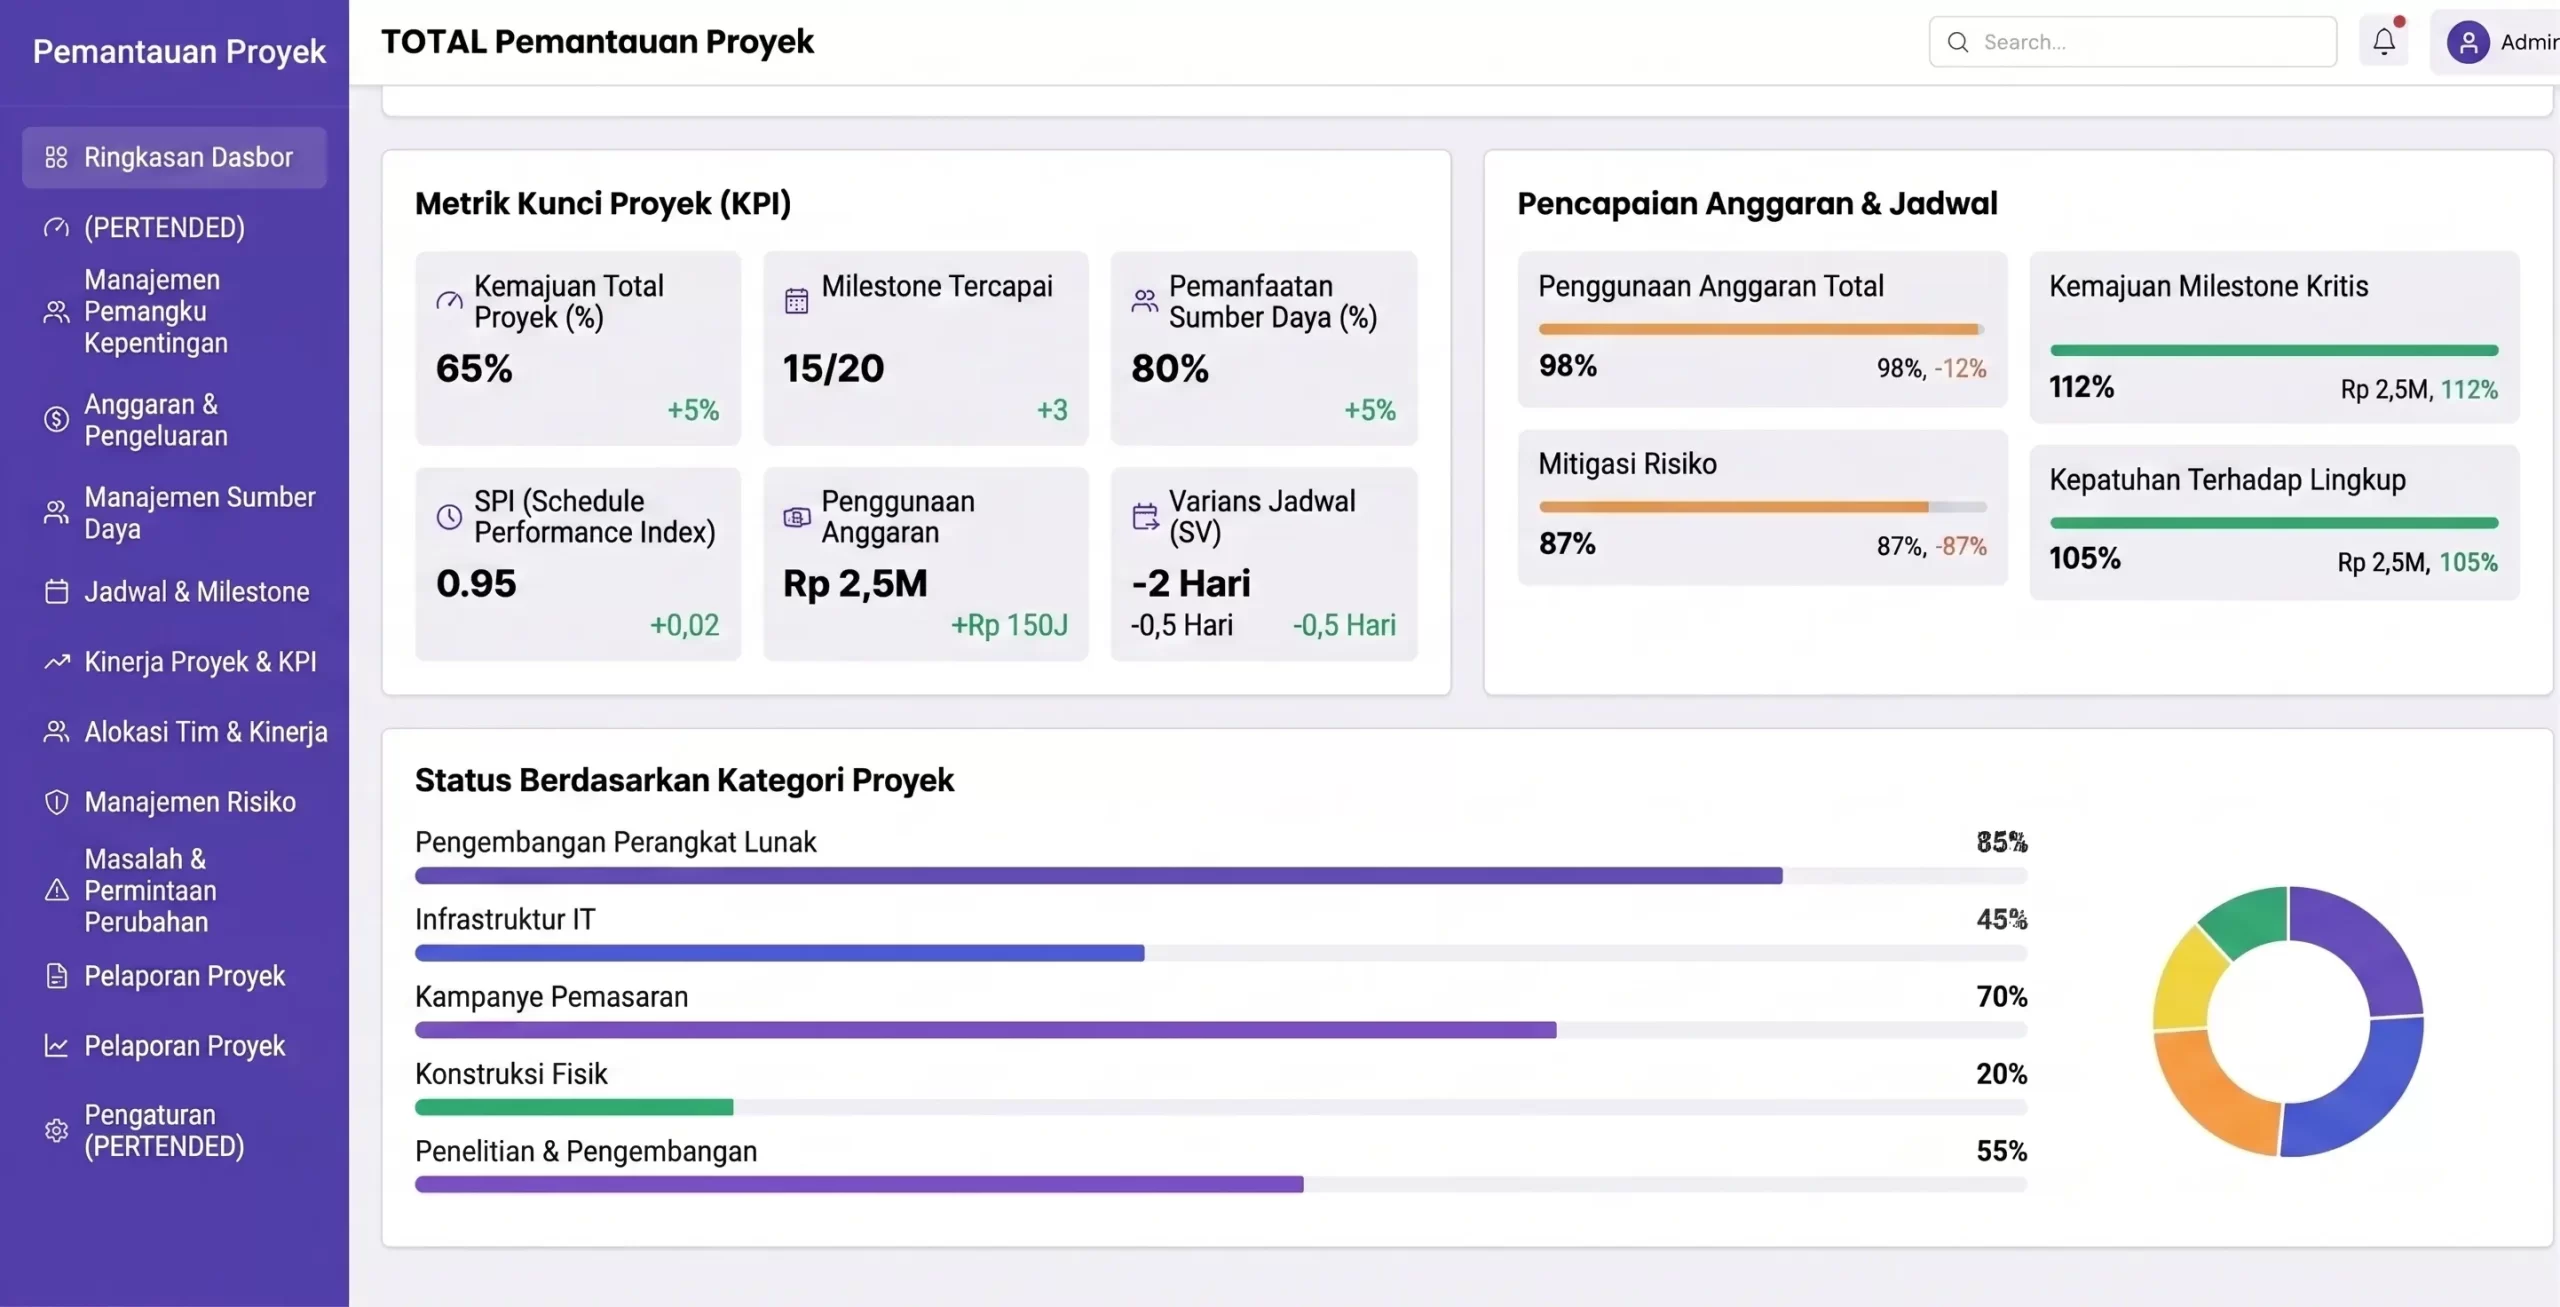Click the TOTAL Pemantauan Proyek heading

597,42
